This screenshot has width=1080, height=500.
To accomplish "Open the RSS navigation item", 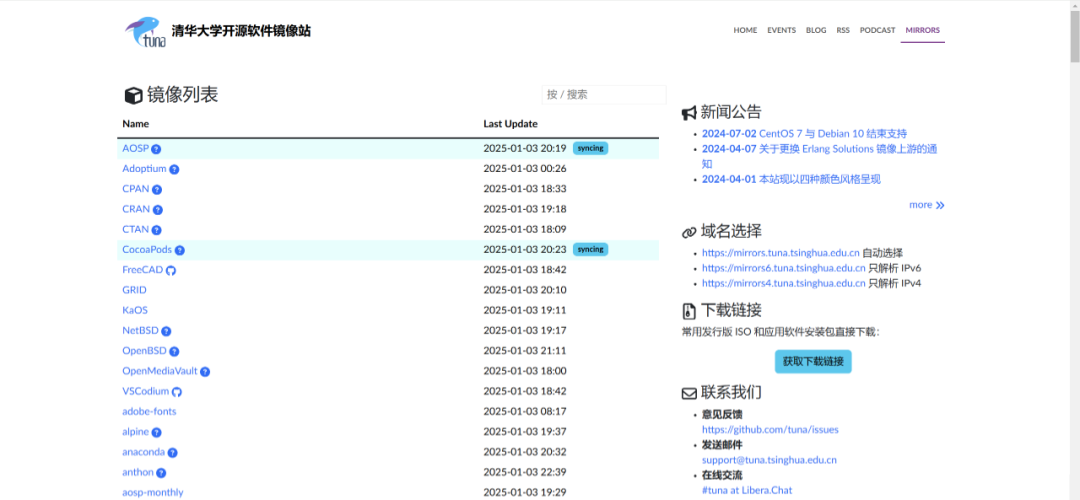I will click(843, 30).
